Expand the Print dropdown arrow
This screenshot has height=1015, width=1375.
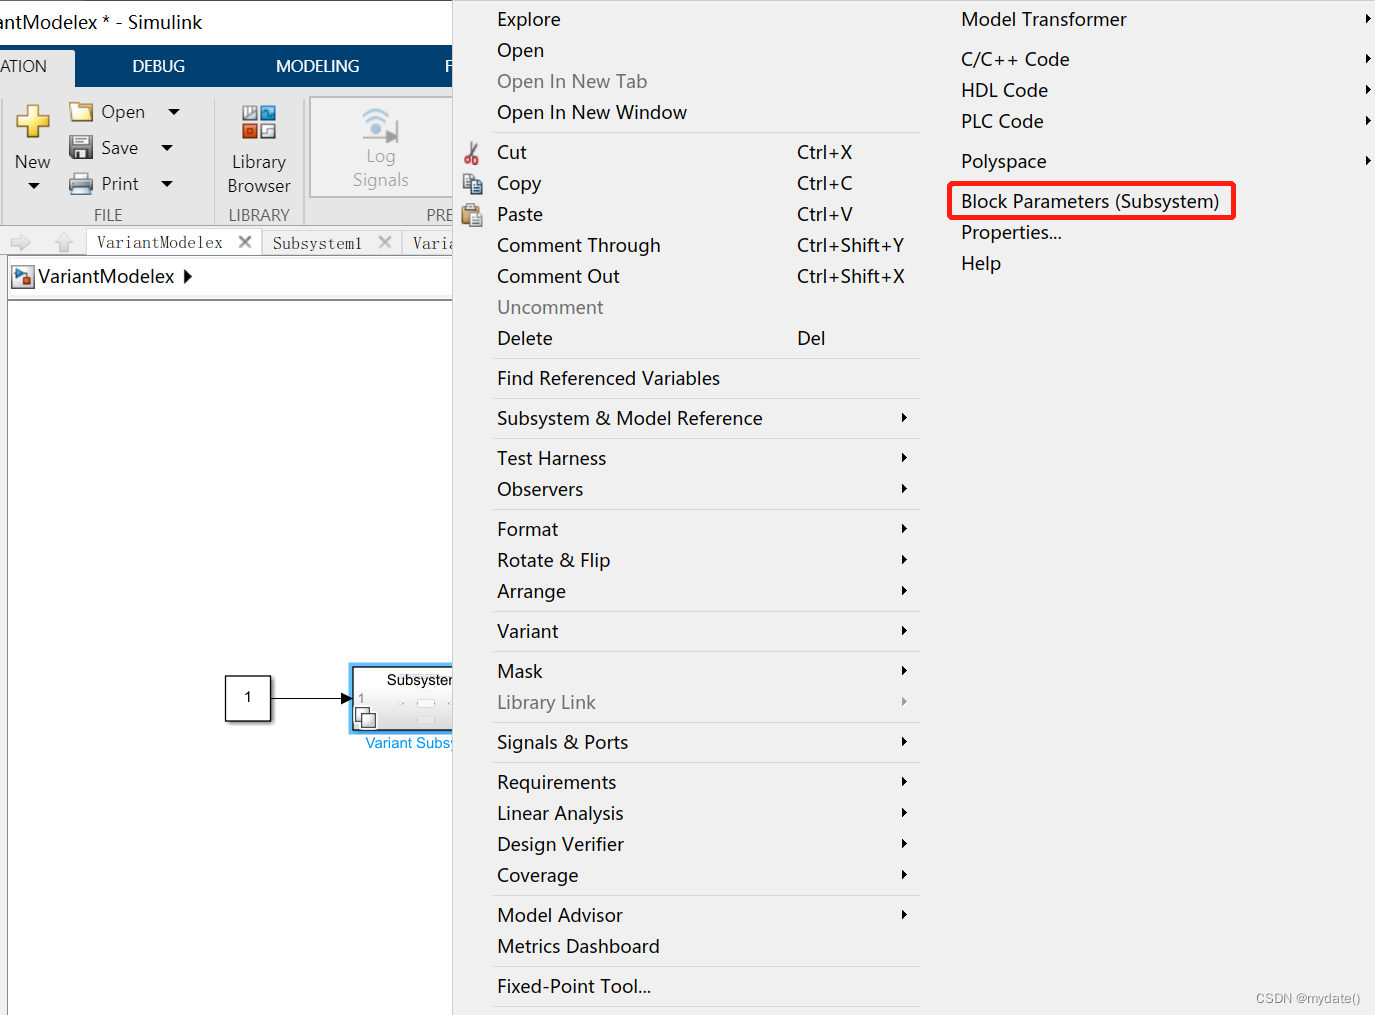point(166,183)
